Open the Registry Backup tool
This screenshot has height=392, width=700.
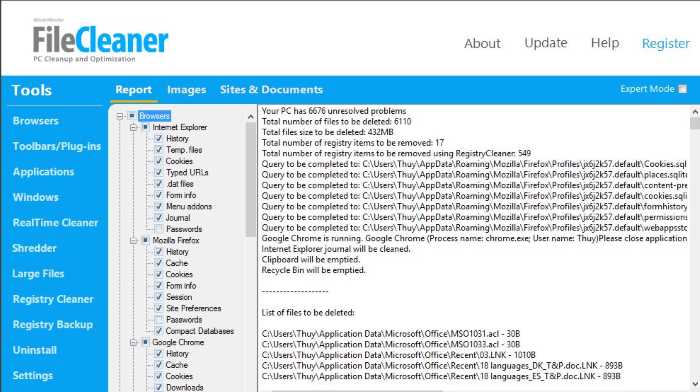(x=53, y=325)
